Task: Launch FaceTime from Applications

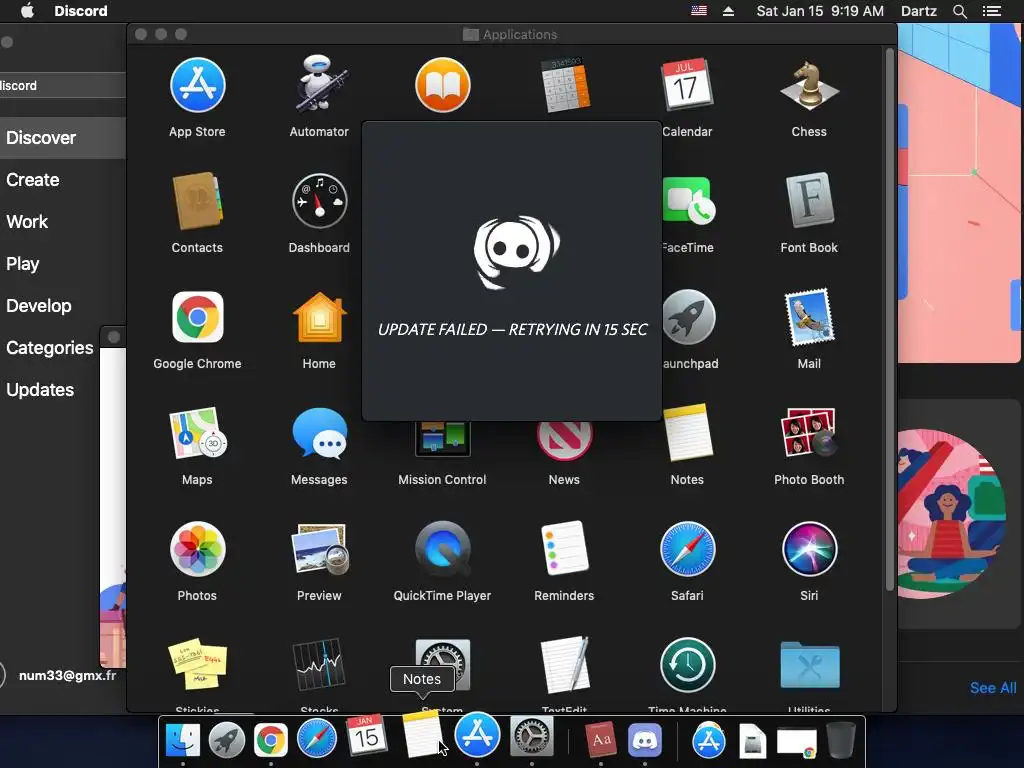Action: tap(688, 201)
